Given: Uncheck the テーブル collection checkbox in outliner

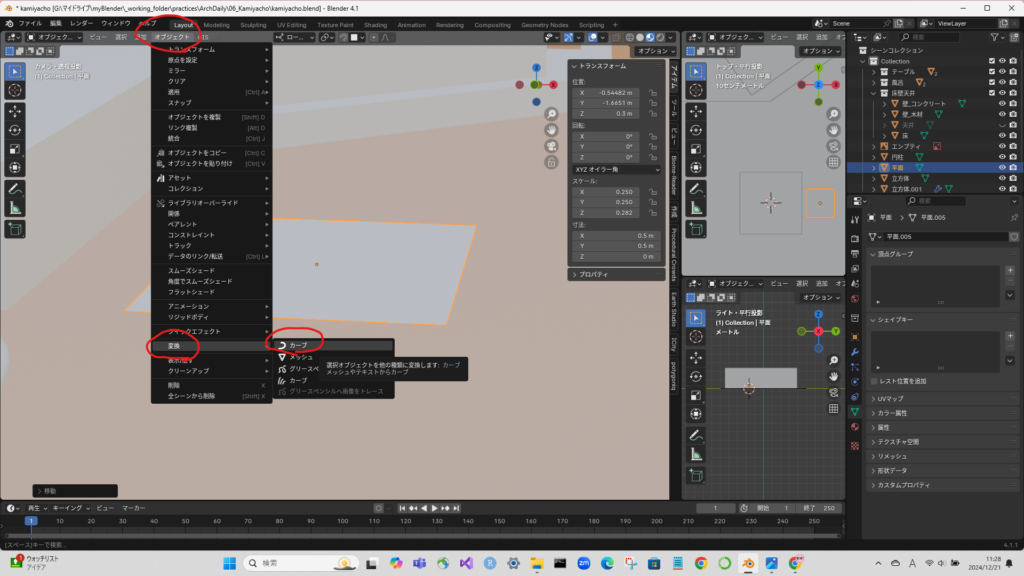Looking at the screenshot, I should pos(990,72).
